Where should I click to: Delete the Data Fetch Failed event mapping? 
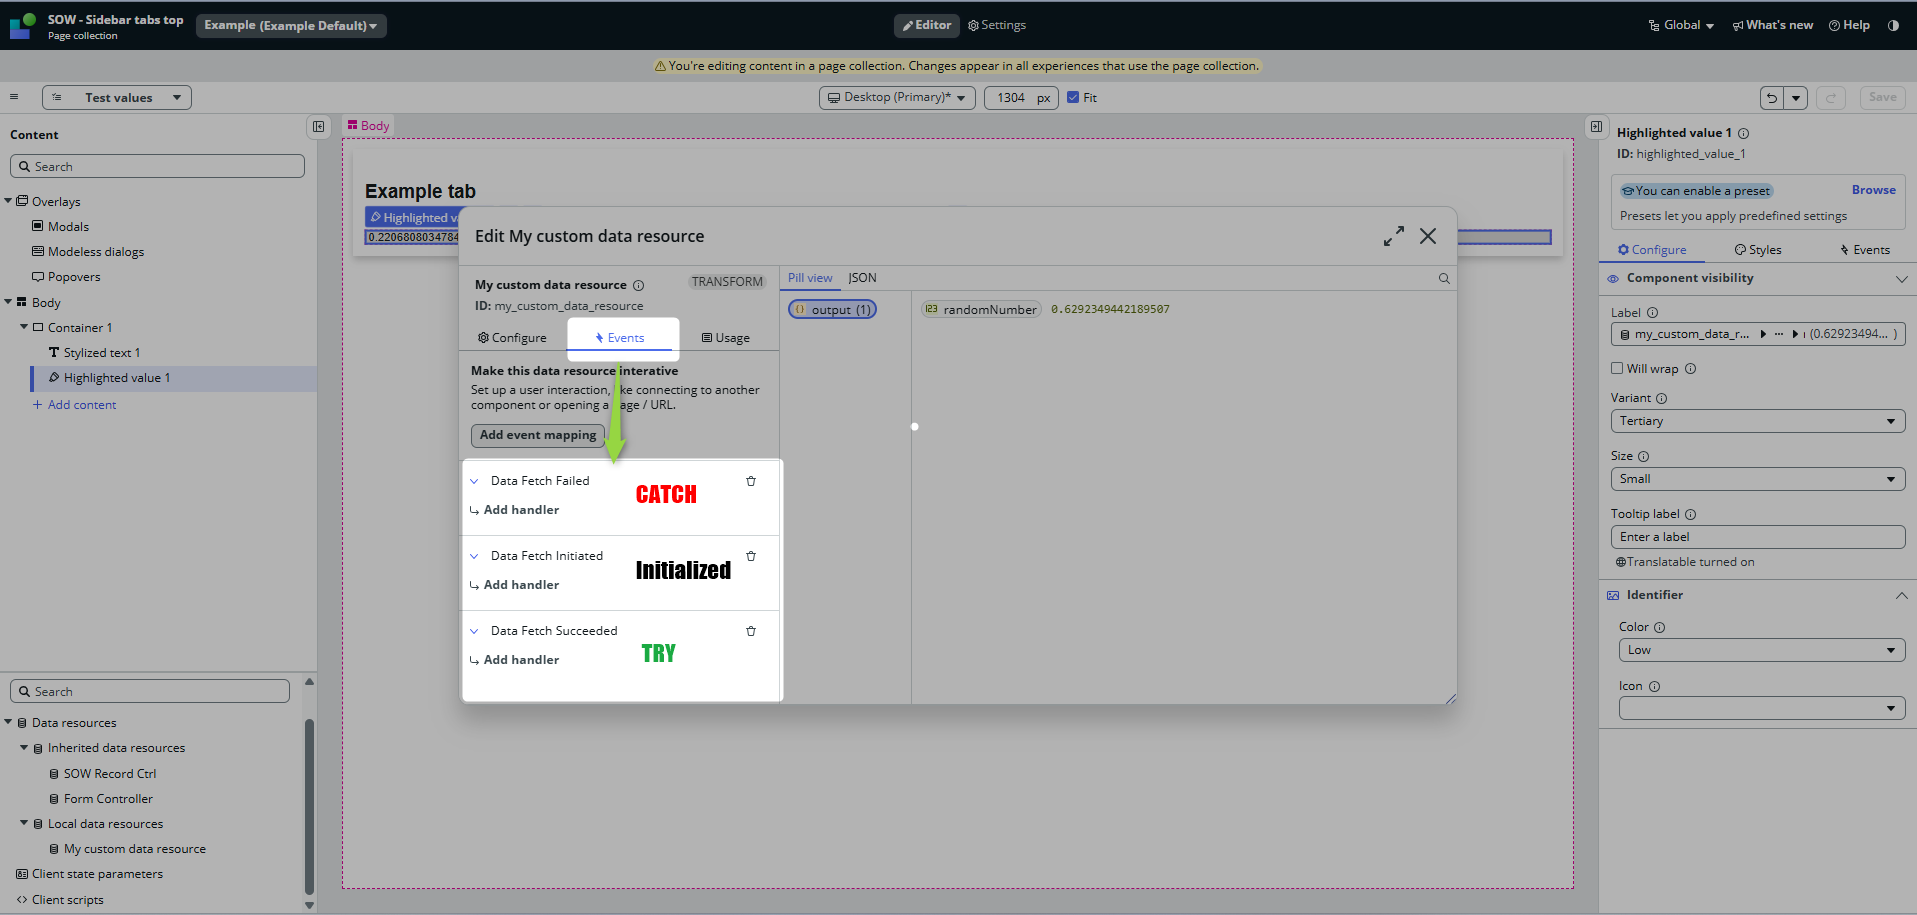(751, 481)
